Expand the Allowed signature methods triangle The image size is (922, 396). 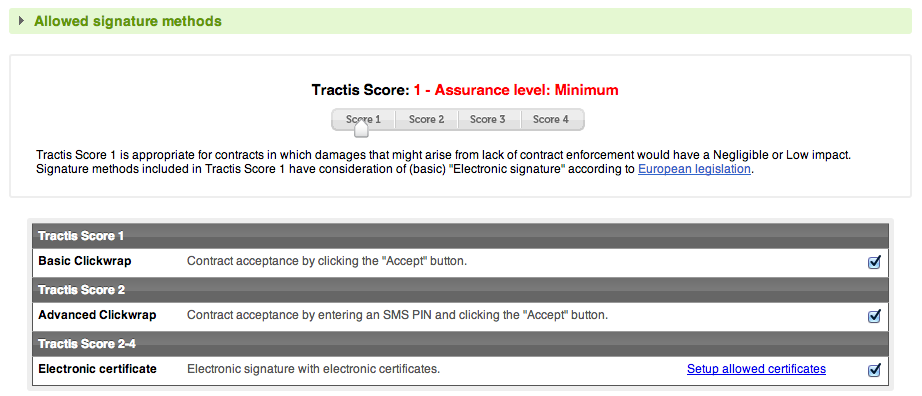(22, 21)
